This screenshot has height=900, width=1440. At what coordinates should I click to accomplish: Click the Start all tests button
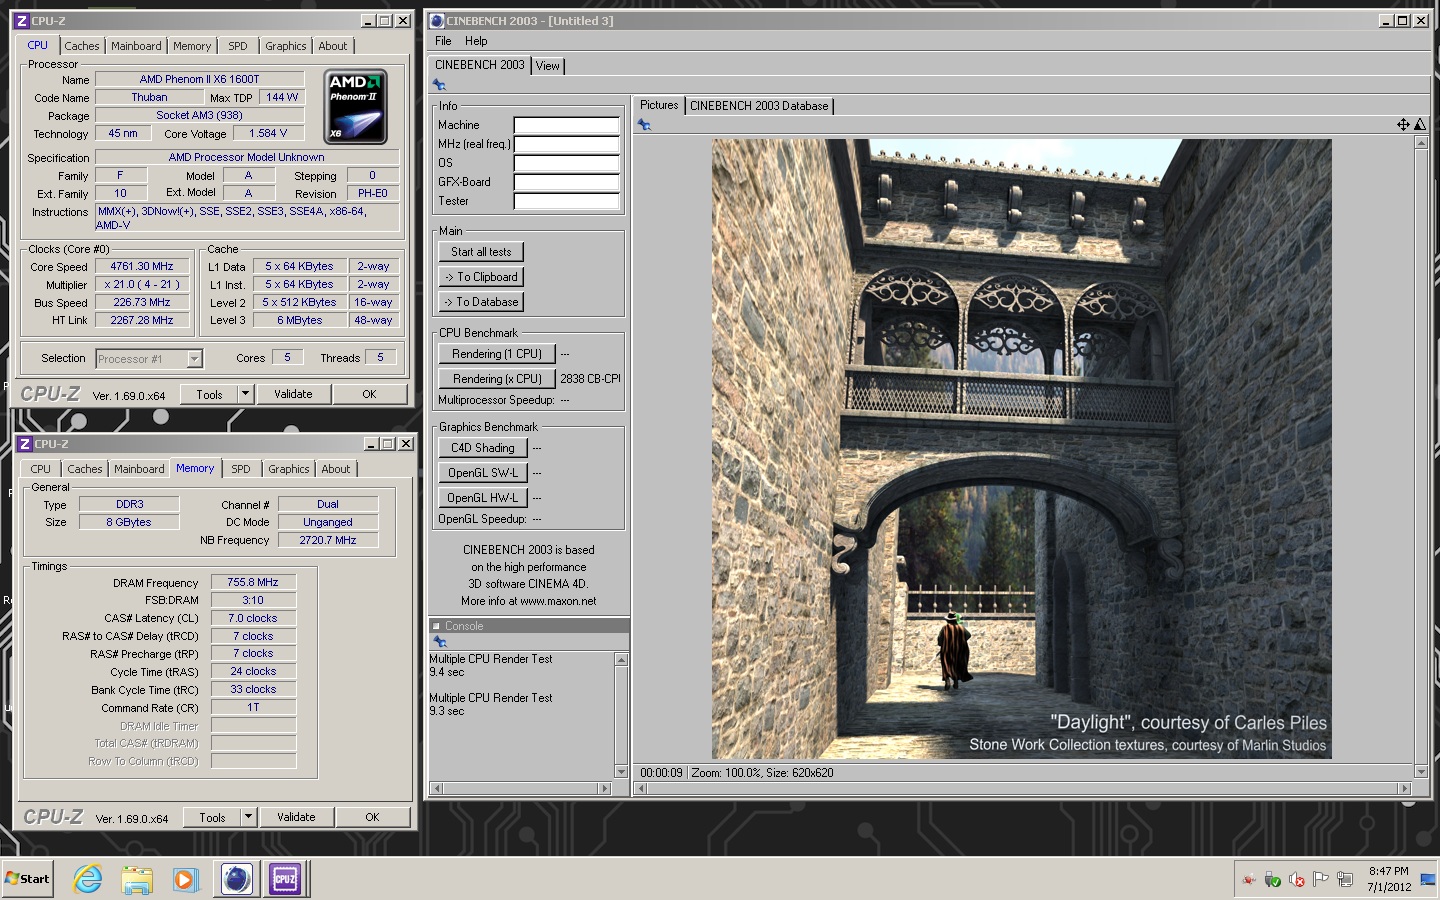[481, 252]
